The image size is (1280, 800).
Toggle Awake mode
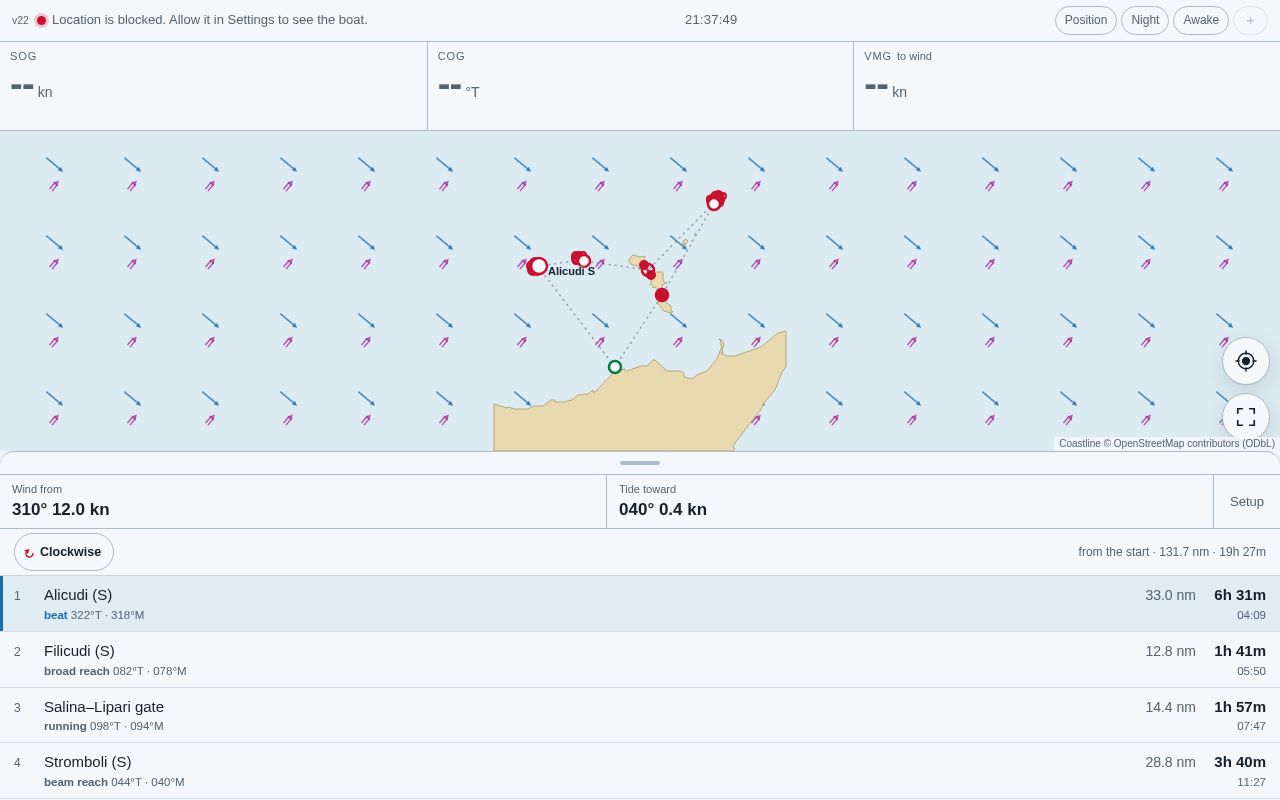click(1201, 20)
